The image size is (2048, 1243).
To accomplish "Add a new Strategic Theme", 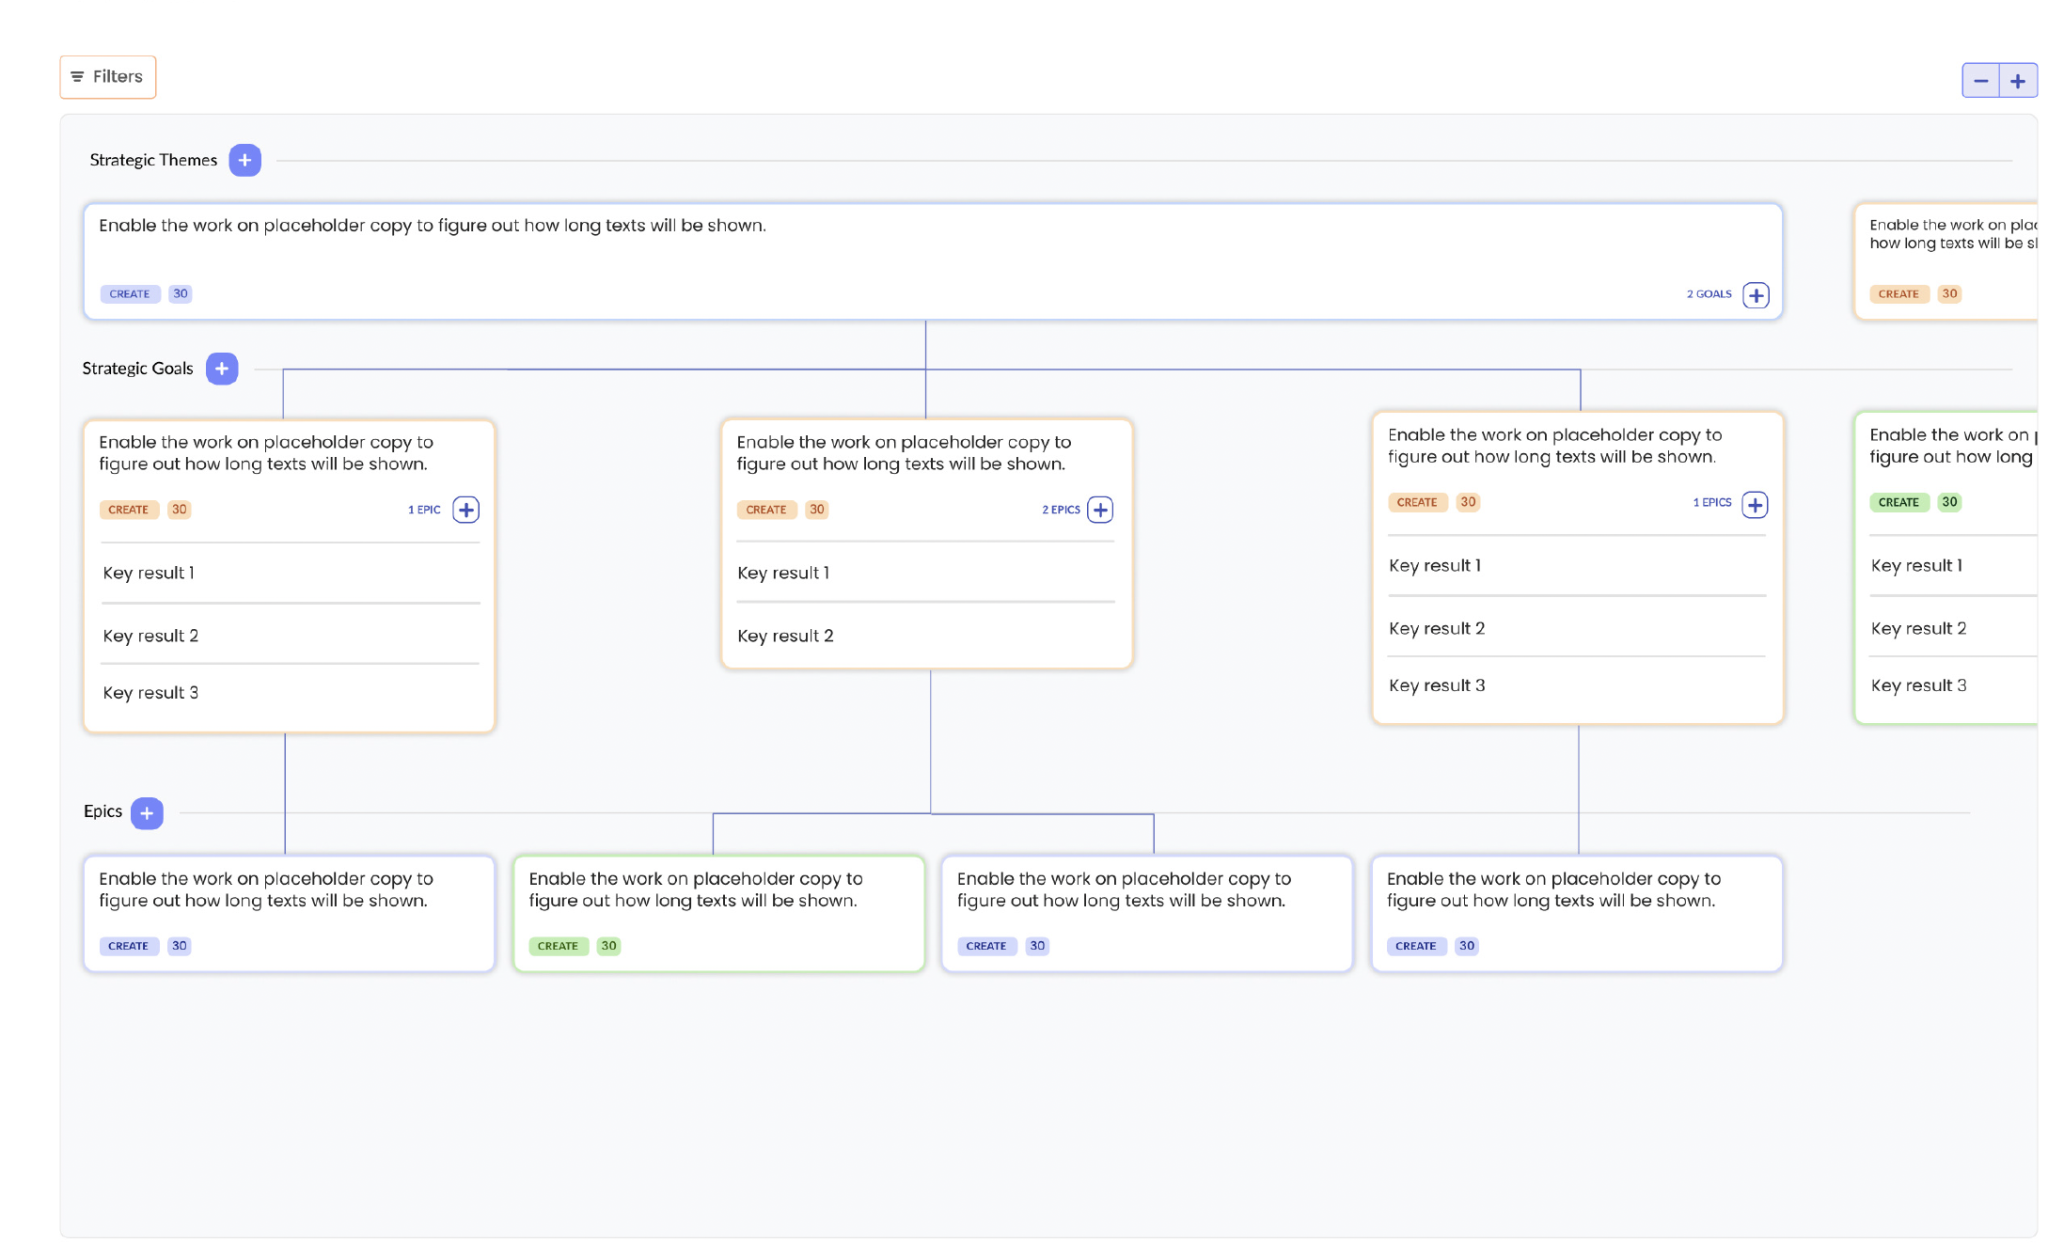I will [x=244, y=160].
